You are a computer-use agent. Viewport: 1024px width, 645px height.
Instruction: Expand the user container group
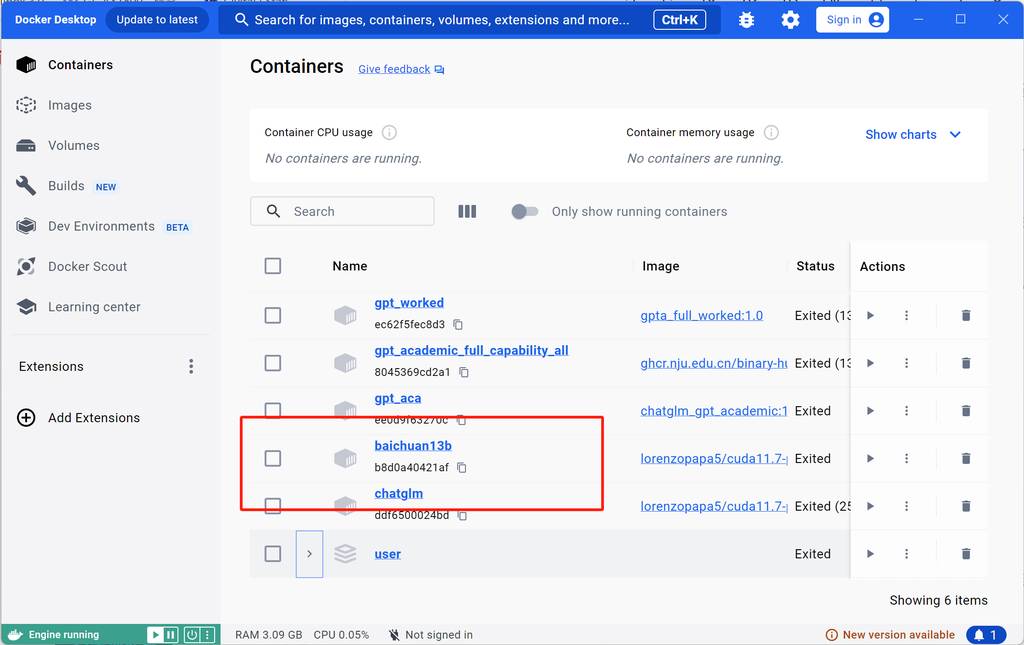[309, 554]
